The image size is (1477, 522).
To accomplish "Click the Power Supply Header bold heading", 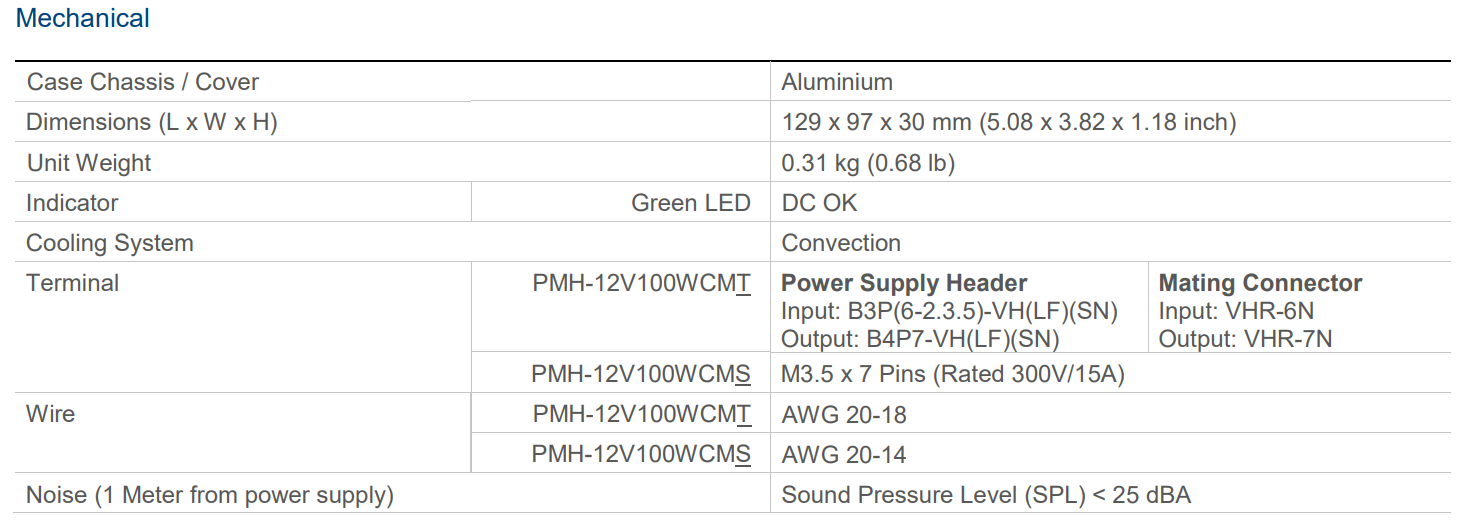I will click(904, 283).
